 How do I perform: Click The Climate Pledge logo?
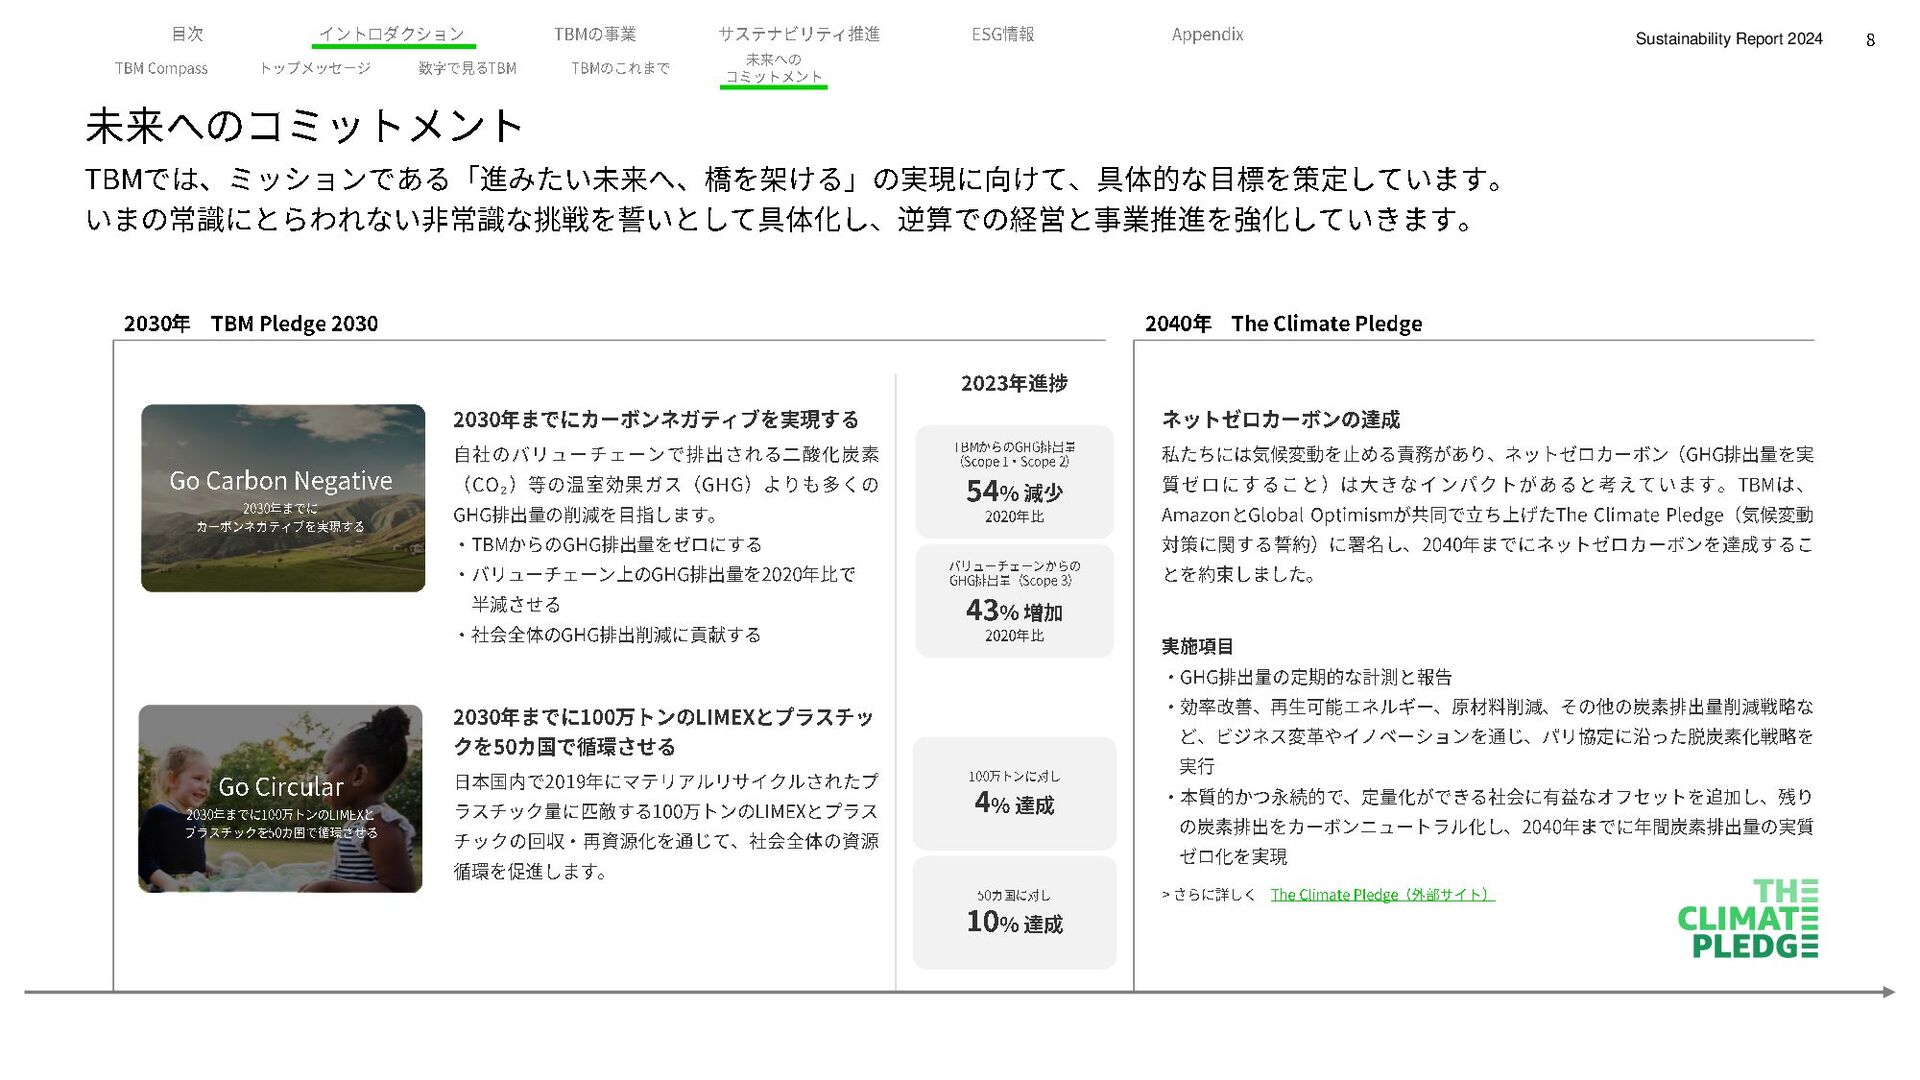pyautogui.click(x=1747, y=919)
